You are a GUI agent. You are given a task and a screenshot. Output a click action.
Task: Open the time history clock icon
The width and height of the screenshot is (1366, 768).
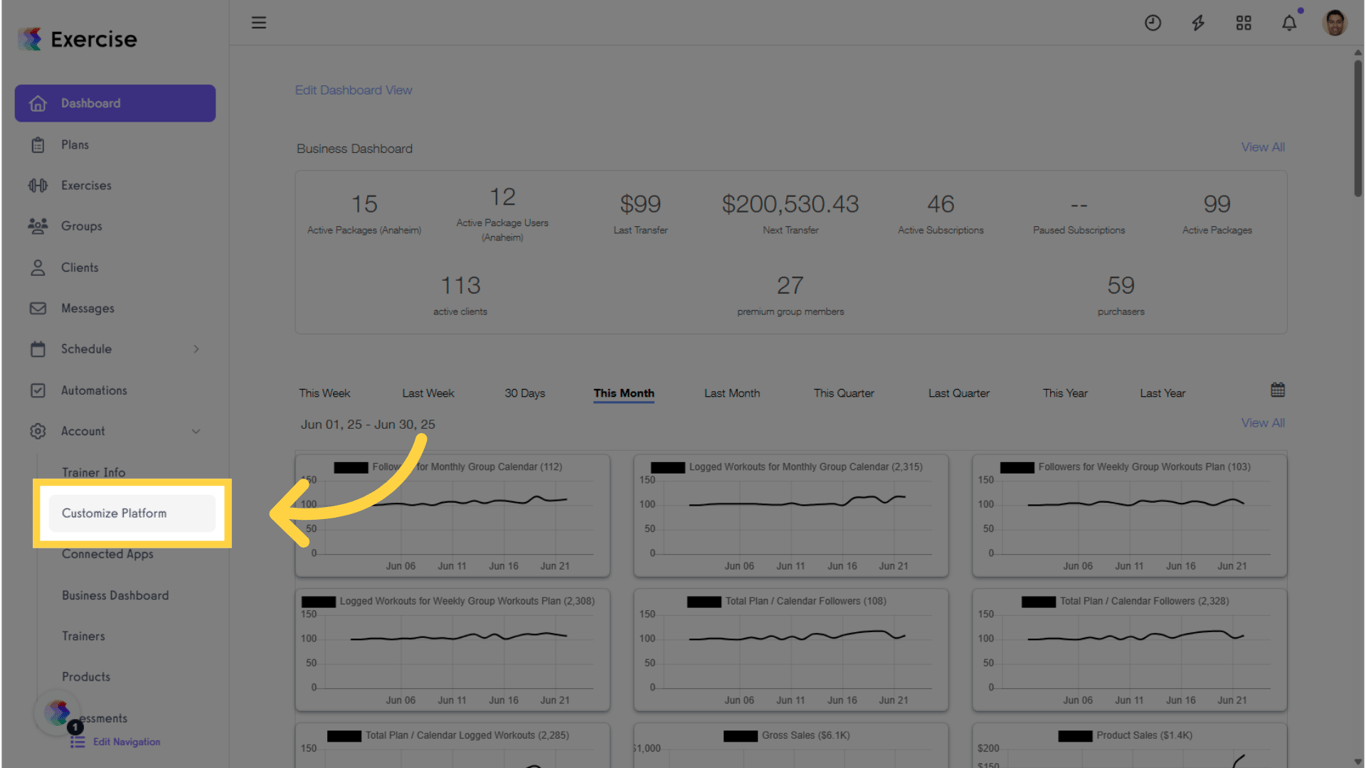pyautogui.click(x=1153, y=22)
